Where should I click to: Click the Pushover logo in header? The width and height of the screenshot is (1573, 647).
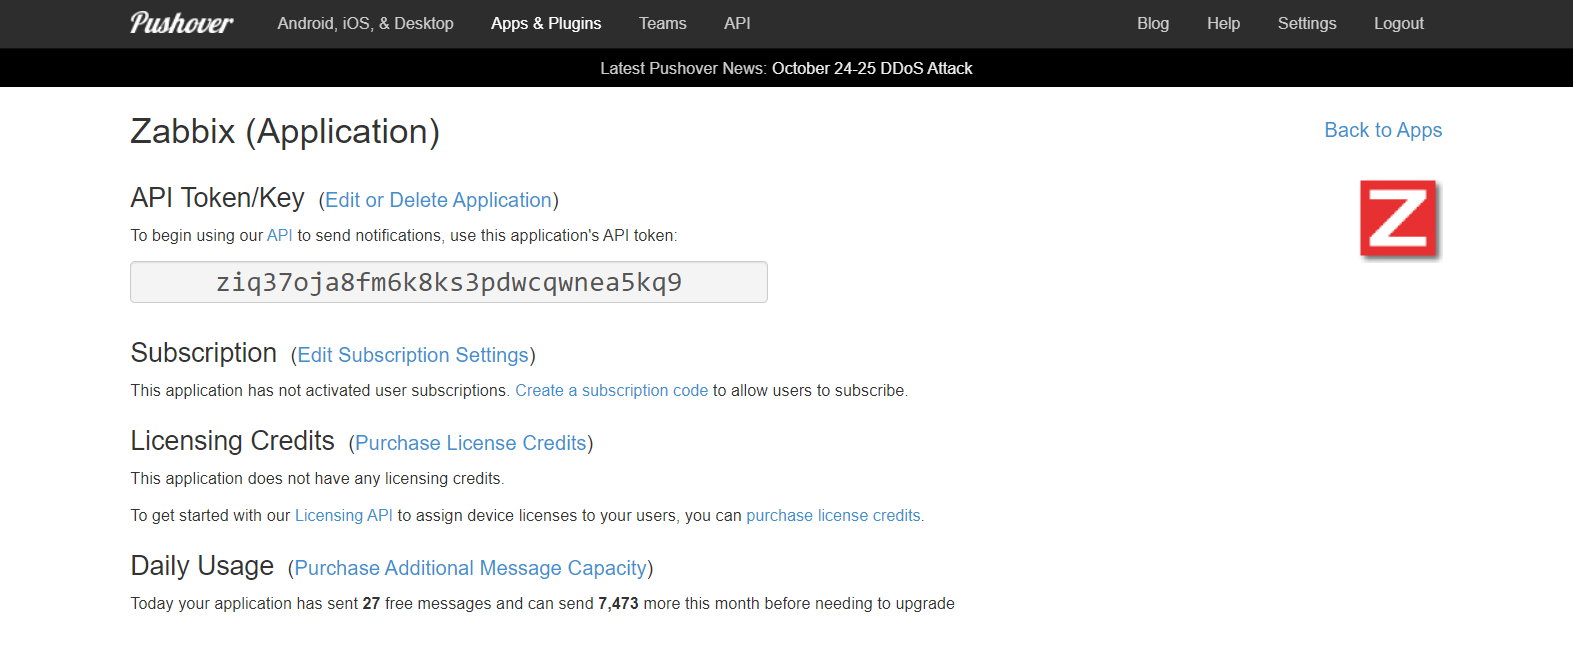181,23
